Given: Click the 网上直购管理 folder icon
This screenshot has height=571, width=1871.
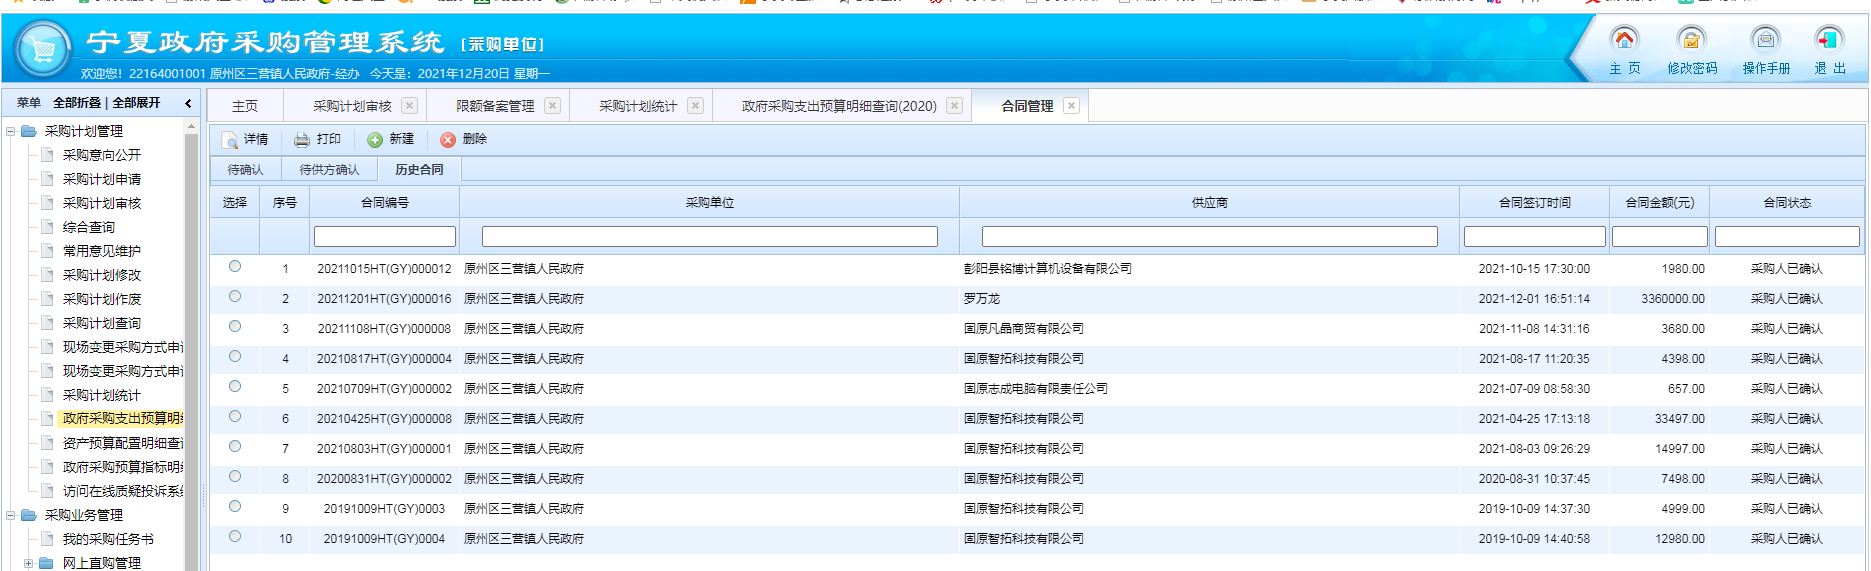Looking at the screenshot, I should [46, 563].
